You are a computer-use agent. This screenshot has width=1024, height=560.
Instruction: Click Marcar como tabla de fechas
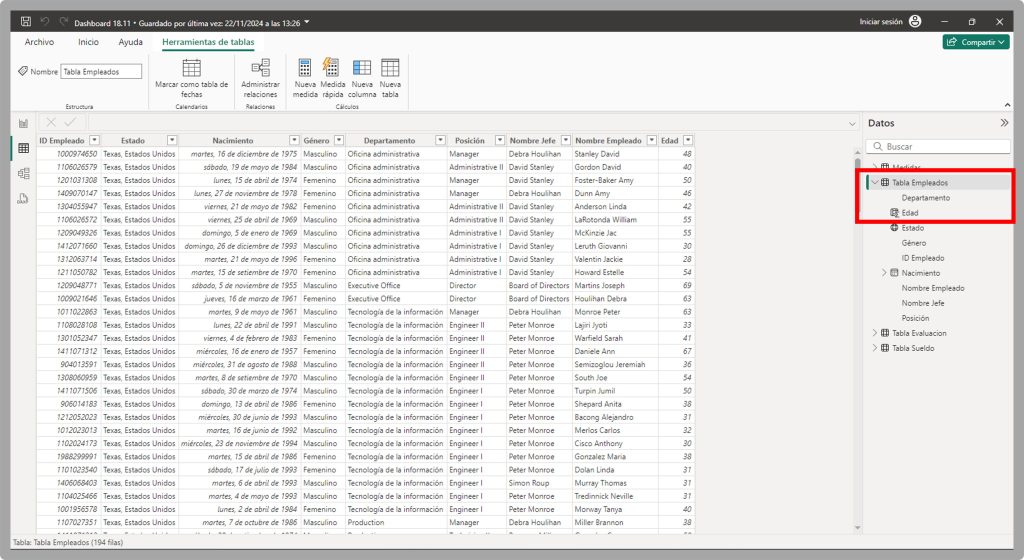(x=191, y=68)
